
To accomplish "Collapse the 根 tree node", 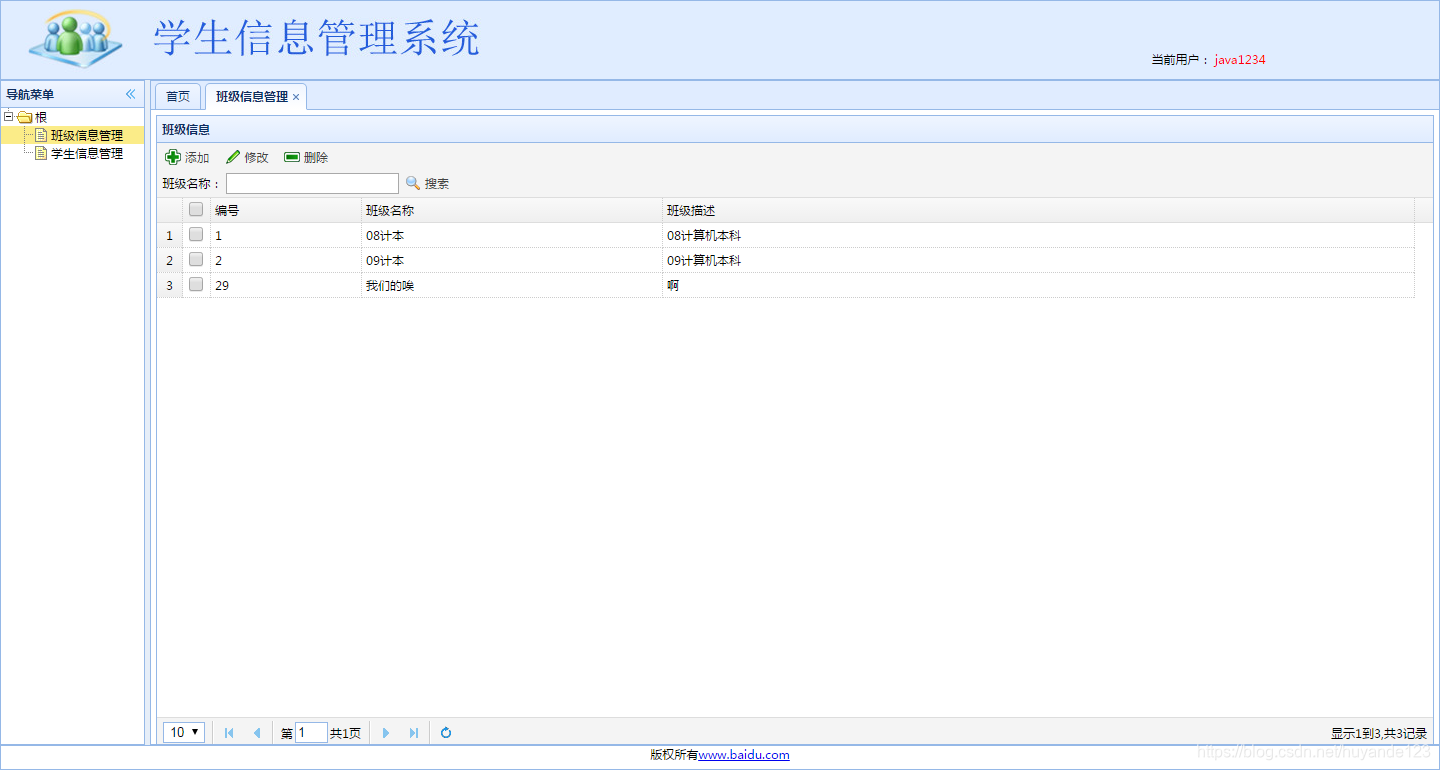I will [x=9, y=117].
